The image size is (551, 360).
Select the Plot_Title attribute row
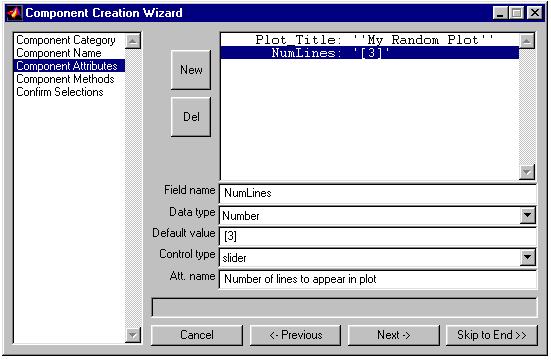pyautogui.click(x=370, y=40)
